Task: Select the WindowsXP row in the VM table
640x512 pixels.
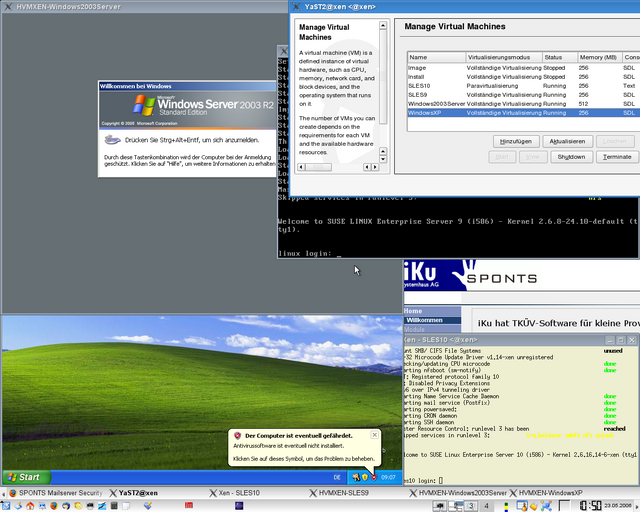Action: (x=524, y=113)
